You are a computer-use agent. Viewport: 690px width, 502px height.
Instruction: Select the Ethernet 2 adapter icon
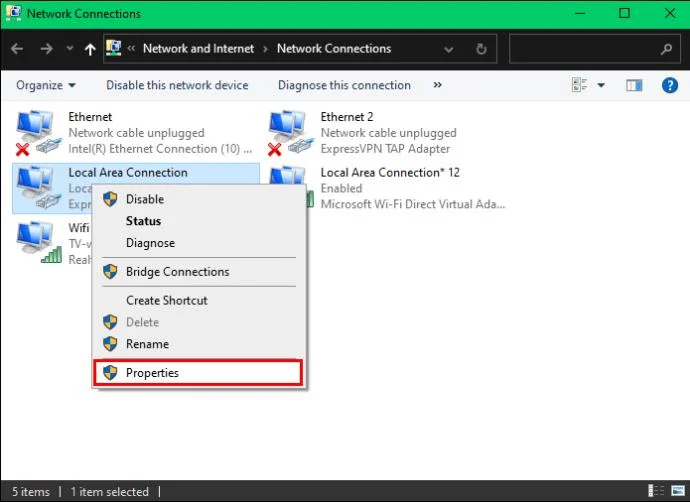[290, 132]
